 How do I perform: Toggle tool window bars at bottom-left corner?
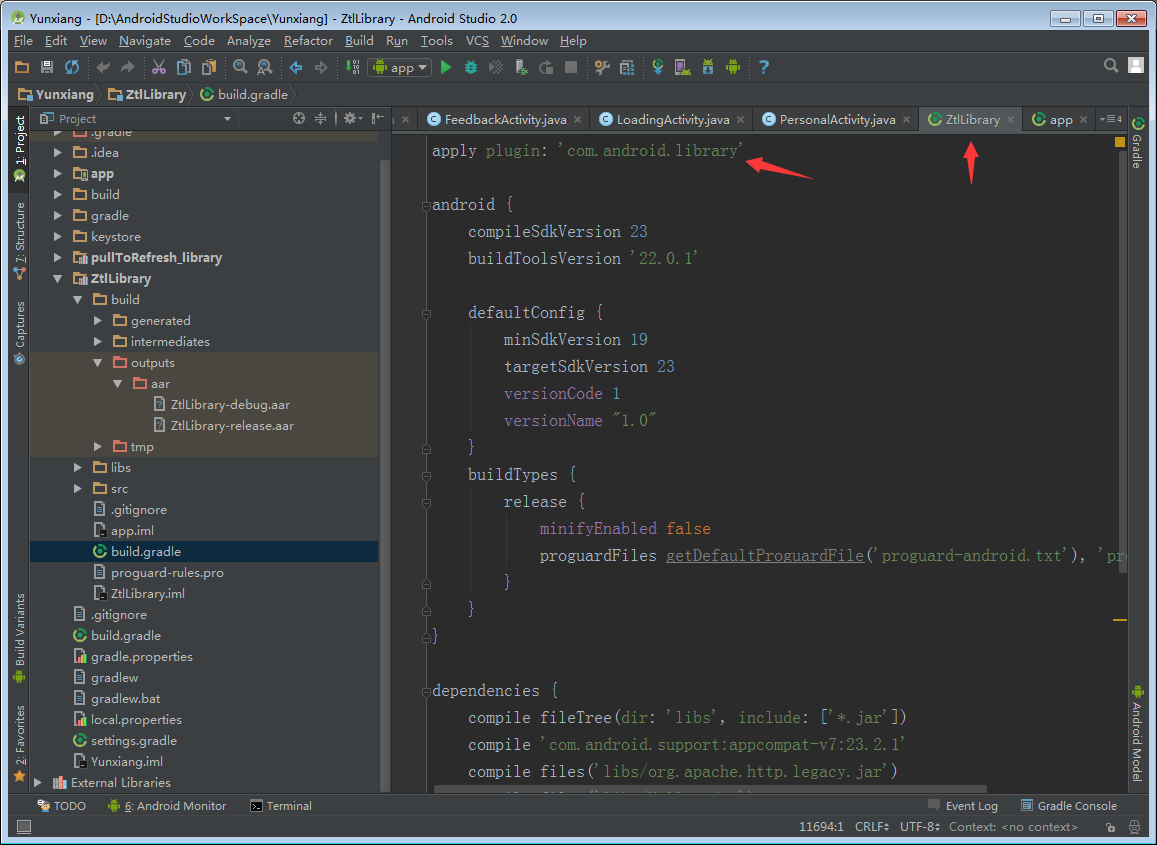(24, 827)
